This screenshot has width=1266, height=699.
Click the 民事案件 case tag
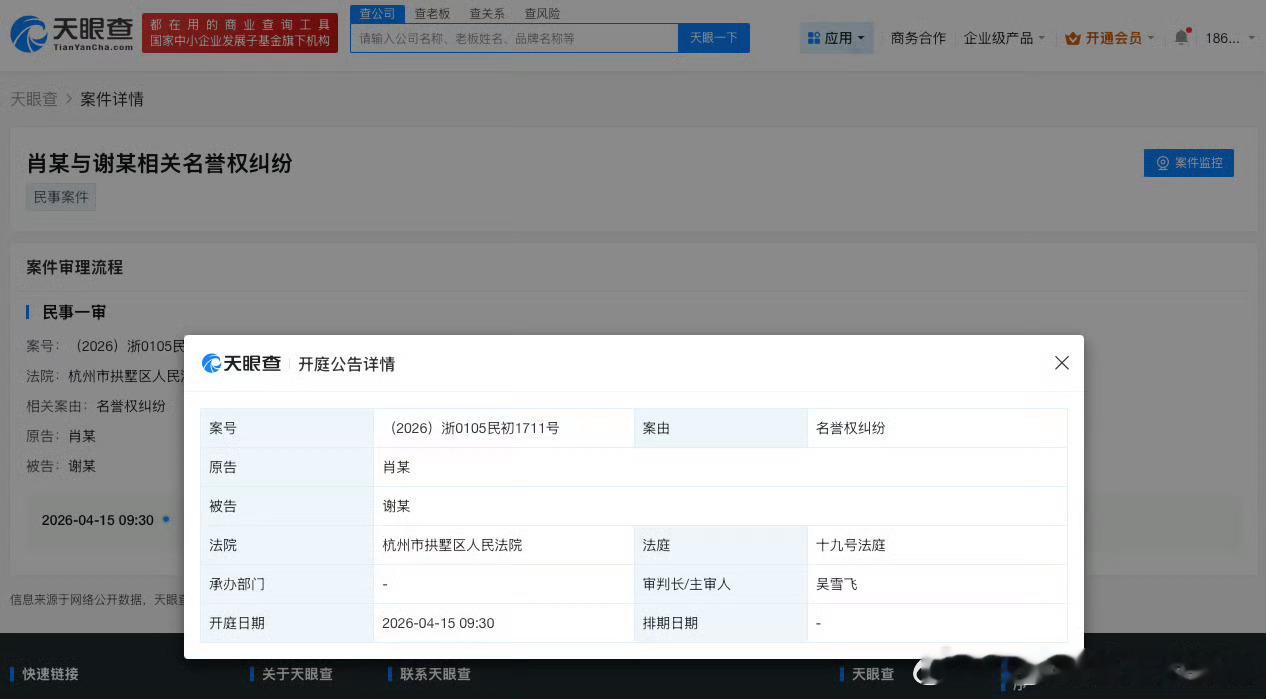[x=60, y=197]
